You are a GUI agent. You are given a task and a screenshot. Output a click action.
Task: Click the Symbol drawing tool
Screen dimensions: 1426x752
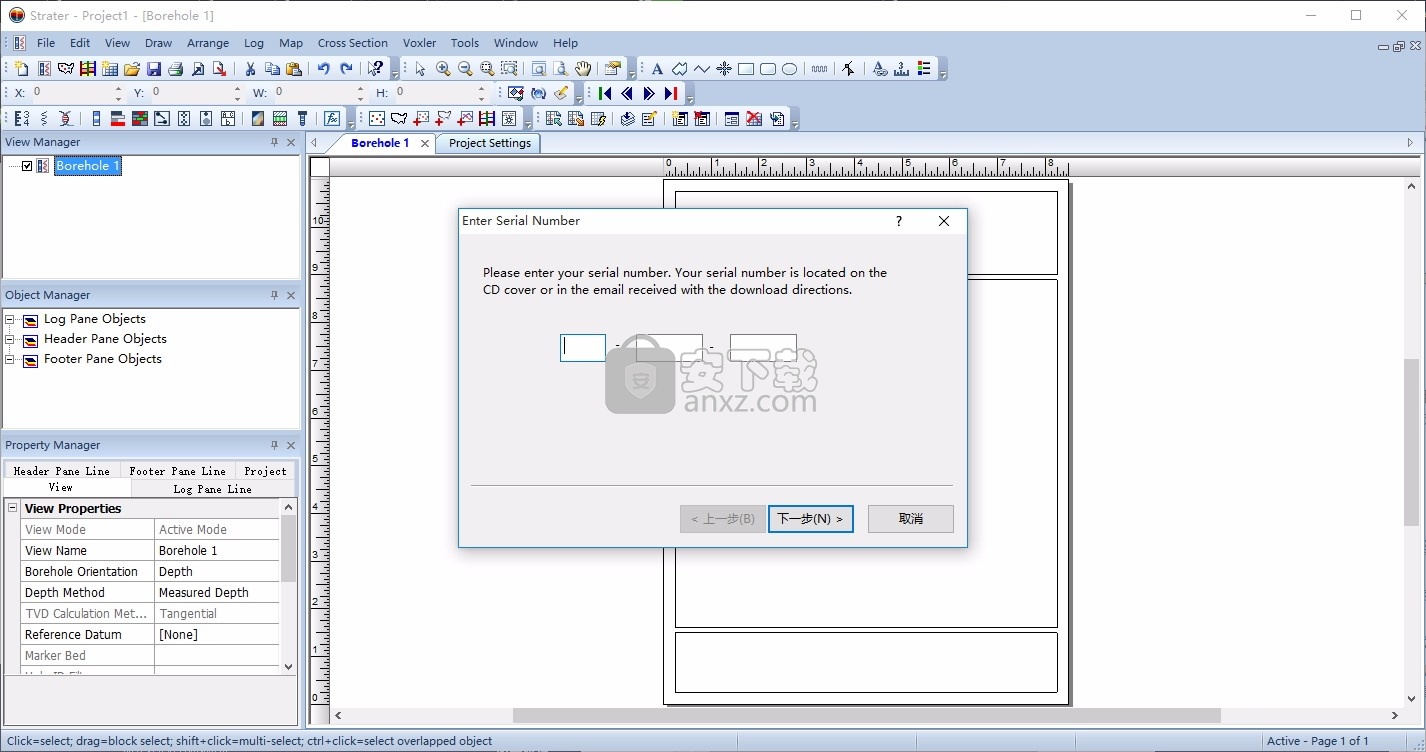click(x=724, y=69)
